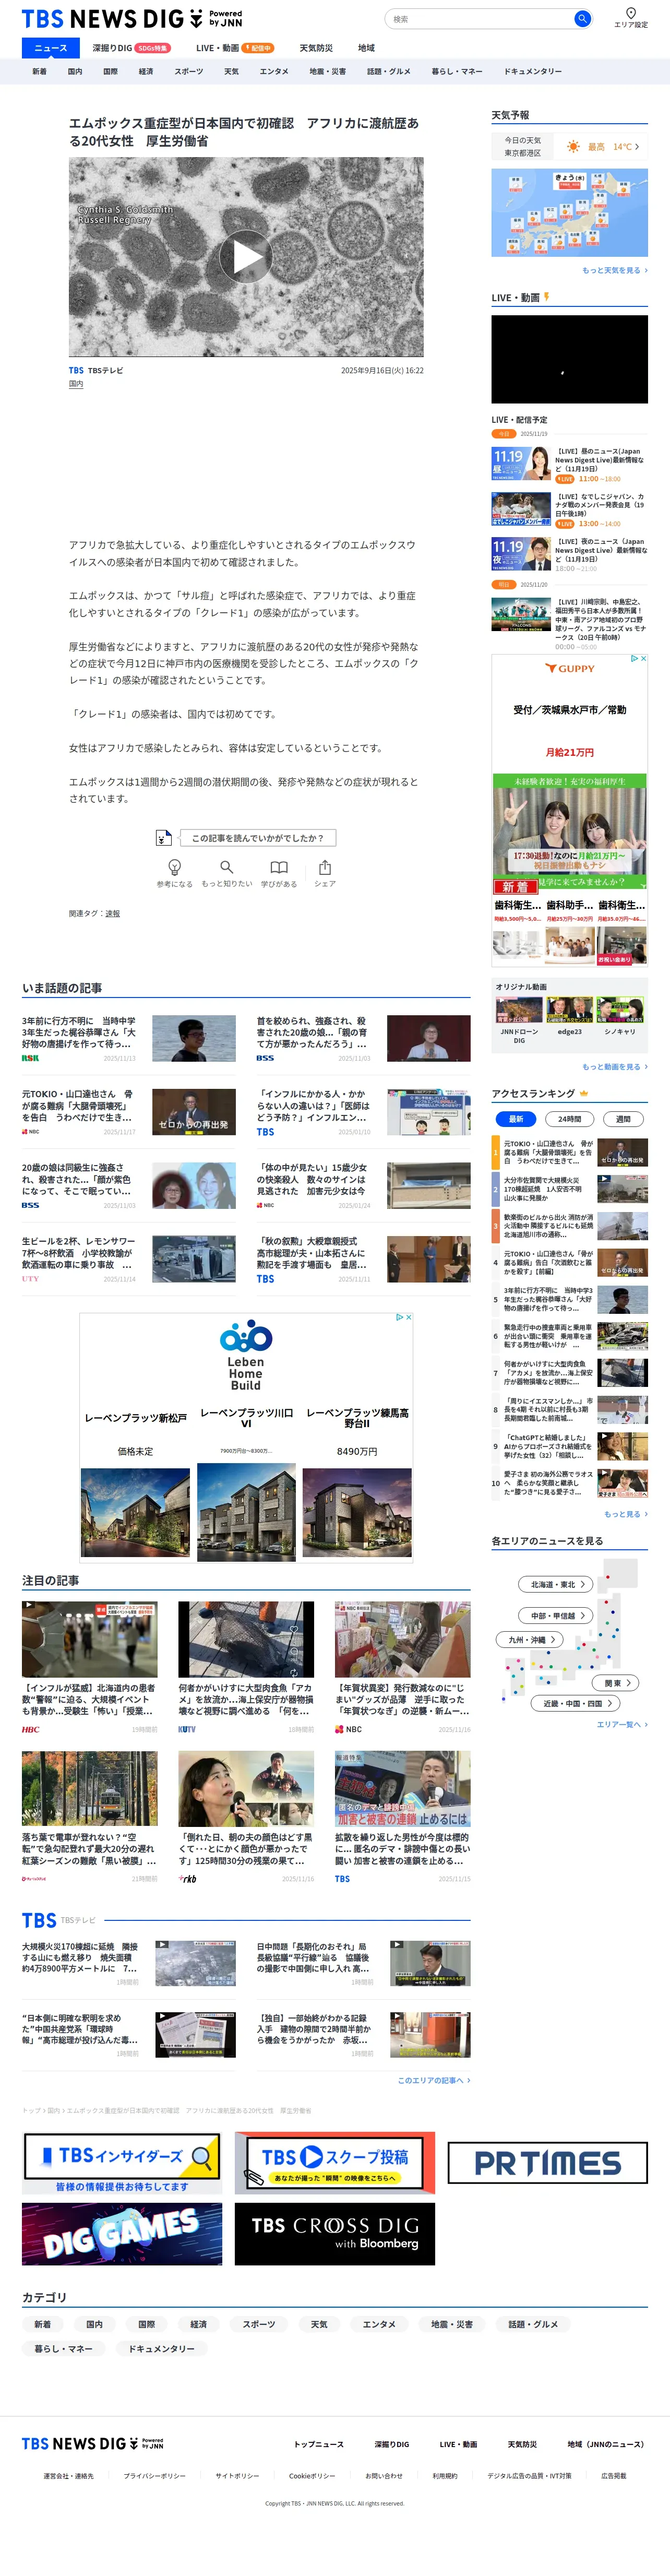Switch to the LIVE・動画 tab

pyautogui.click(x=234, y=48)
